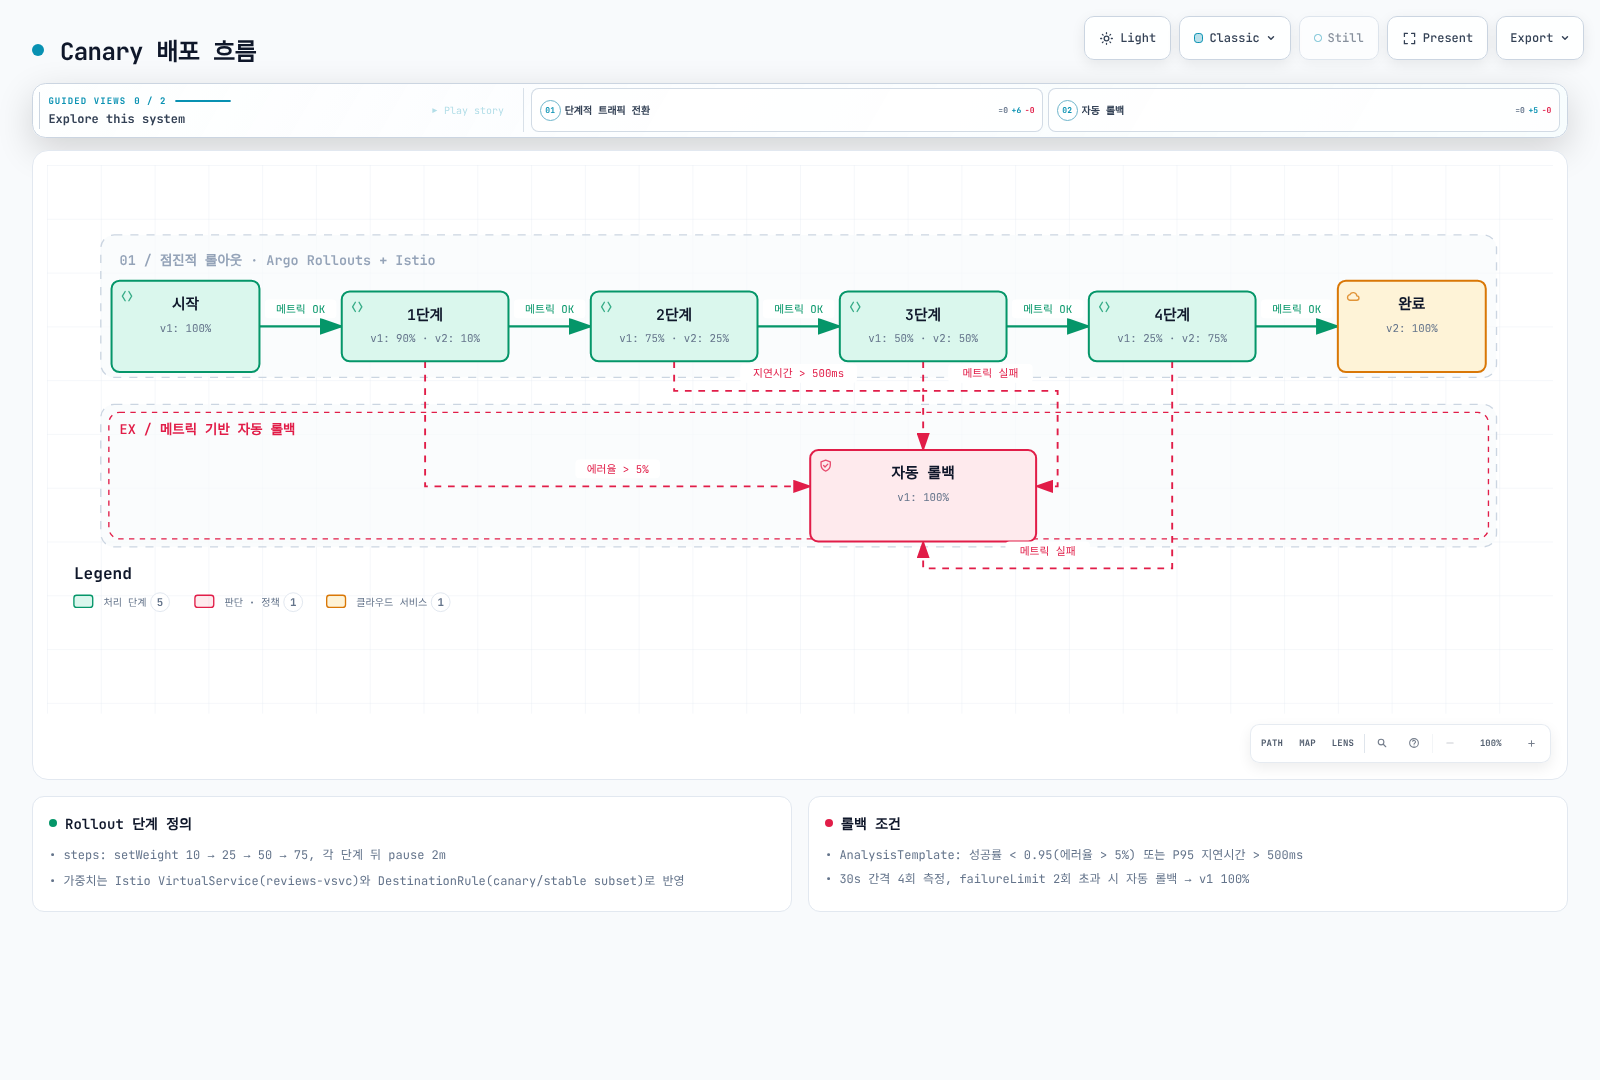
Task: Click the 롤백 조건 heading
Action: (x=870, y=824)
